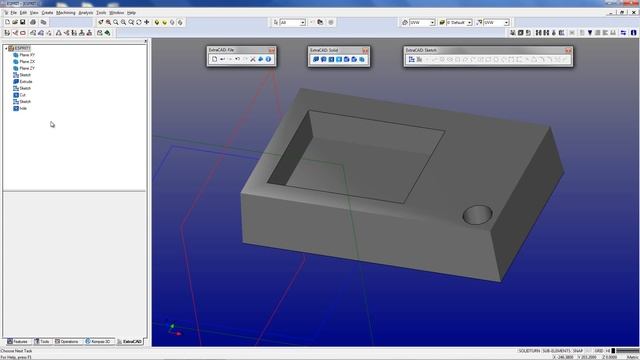Click the Pan cross-arrows icon
Viewport: 640px width, 360px height.
click(147, 22)
